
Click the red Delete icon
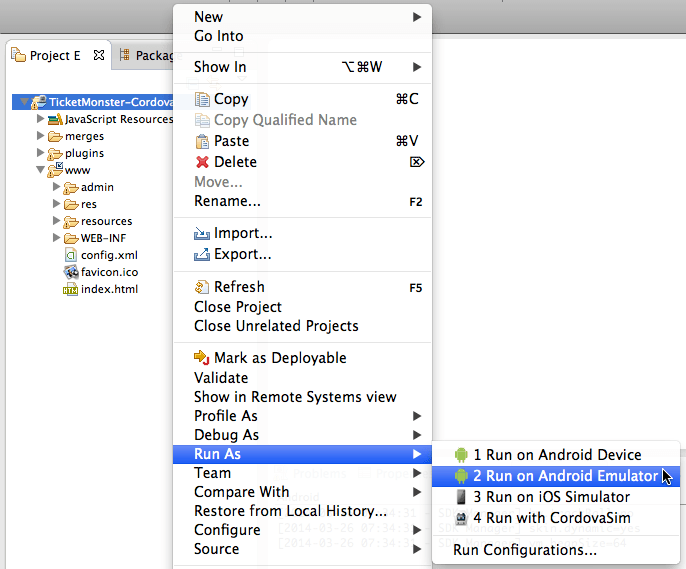(203, 162)
